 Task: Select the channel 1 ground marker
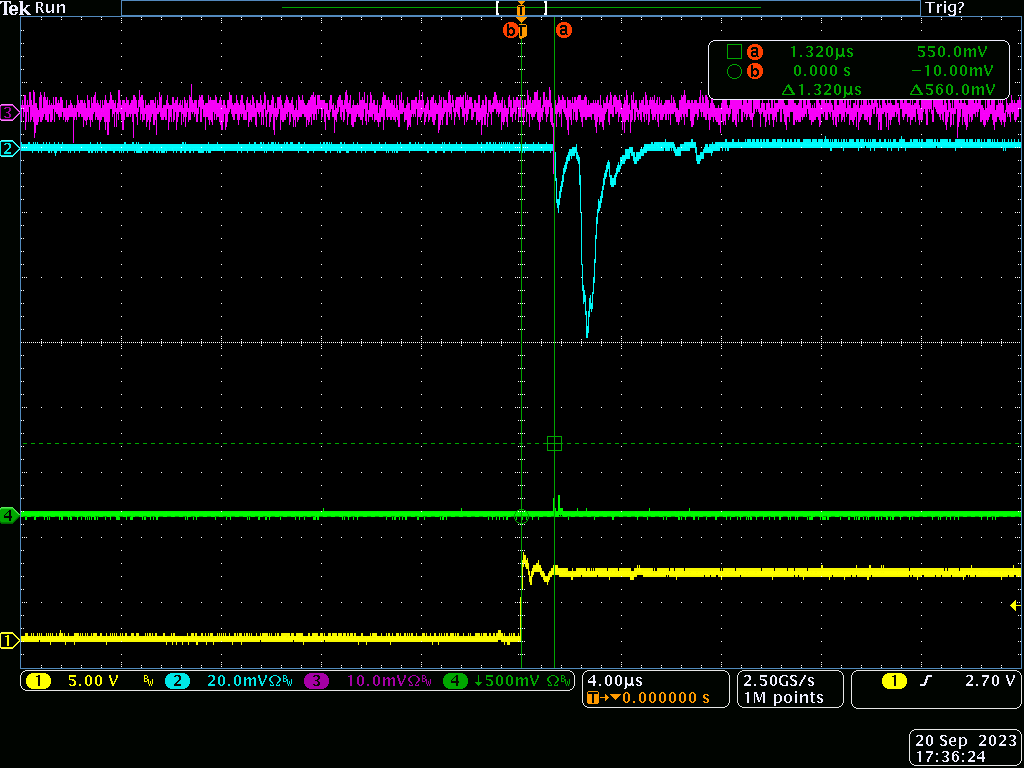[x=9, y=640]
